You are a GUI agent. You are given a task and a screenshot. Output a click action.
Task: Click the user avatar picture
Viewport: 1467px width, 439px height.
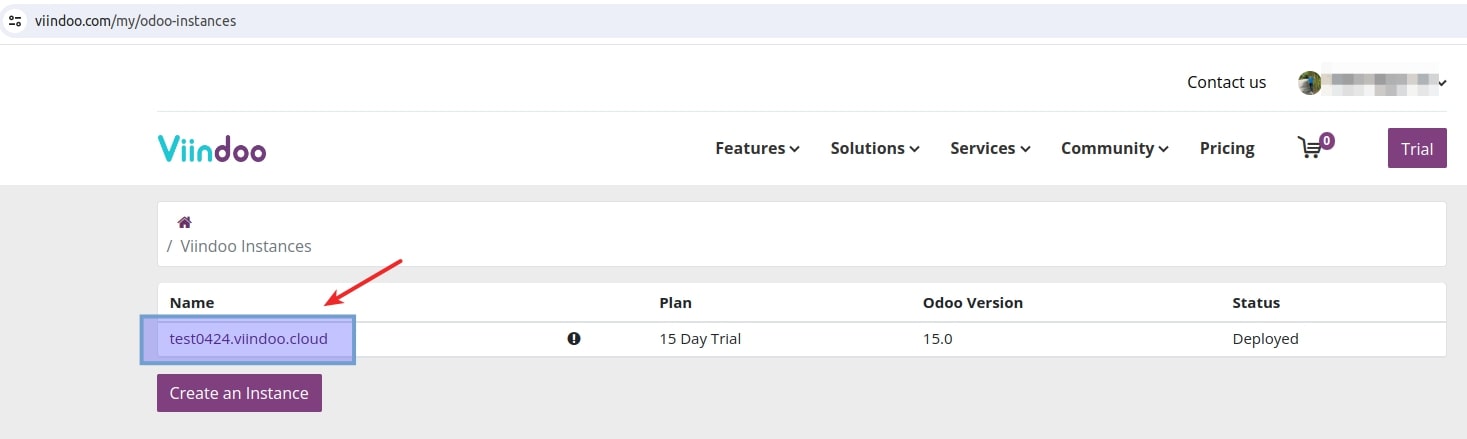point(1309,83)
